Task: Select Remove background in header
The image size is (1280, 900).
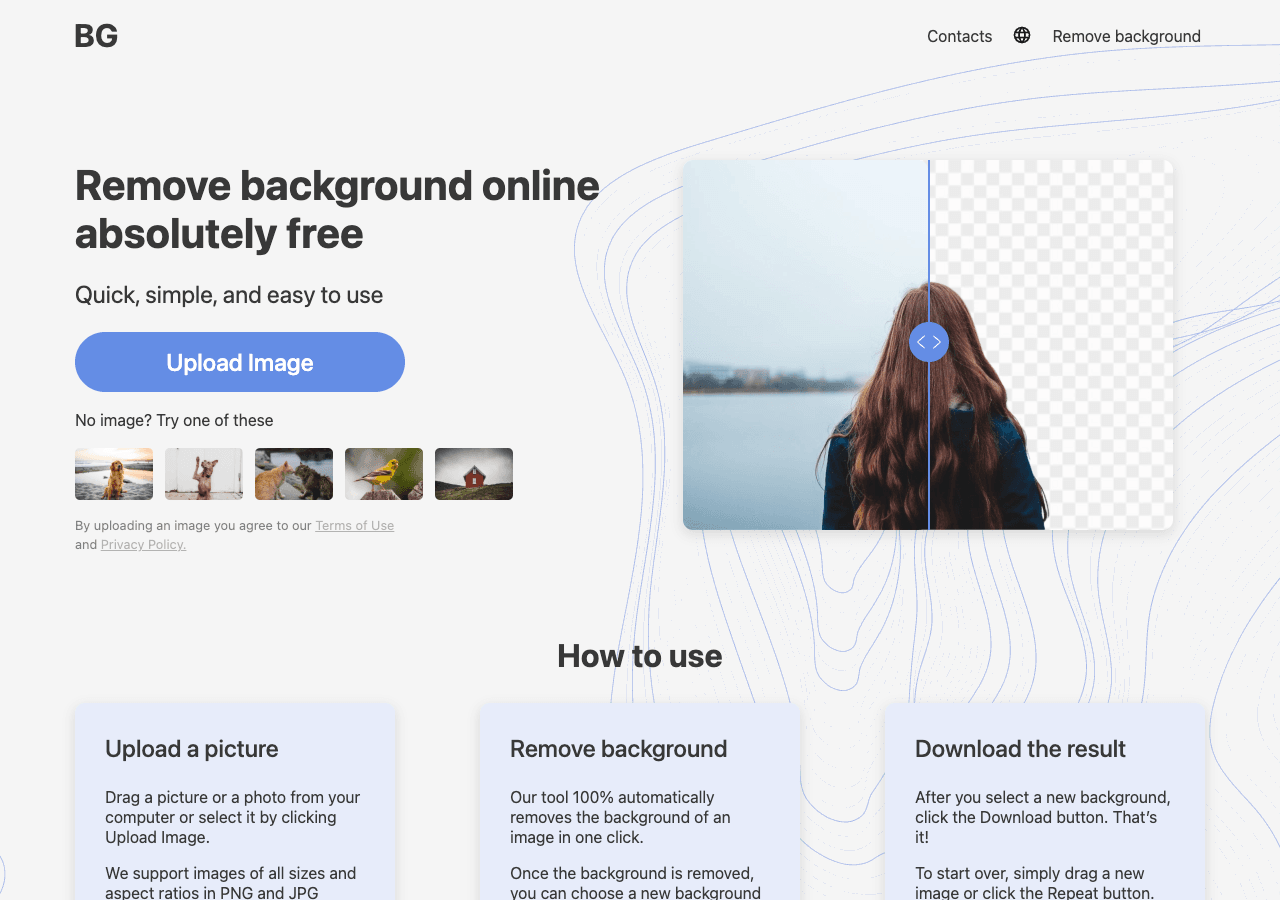Action: pos(1126,36)
